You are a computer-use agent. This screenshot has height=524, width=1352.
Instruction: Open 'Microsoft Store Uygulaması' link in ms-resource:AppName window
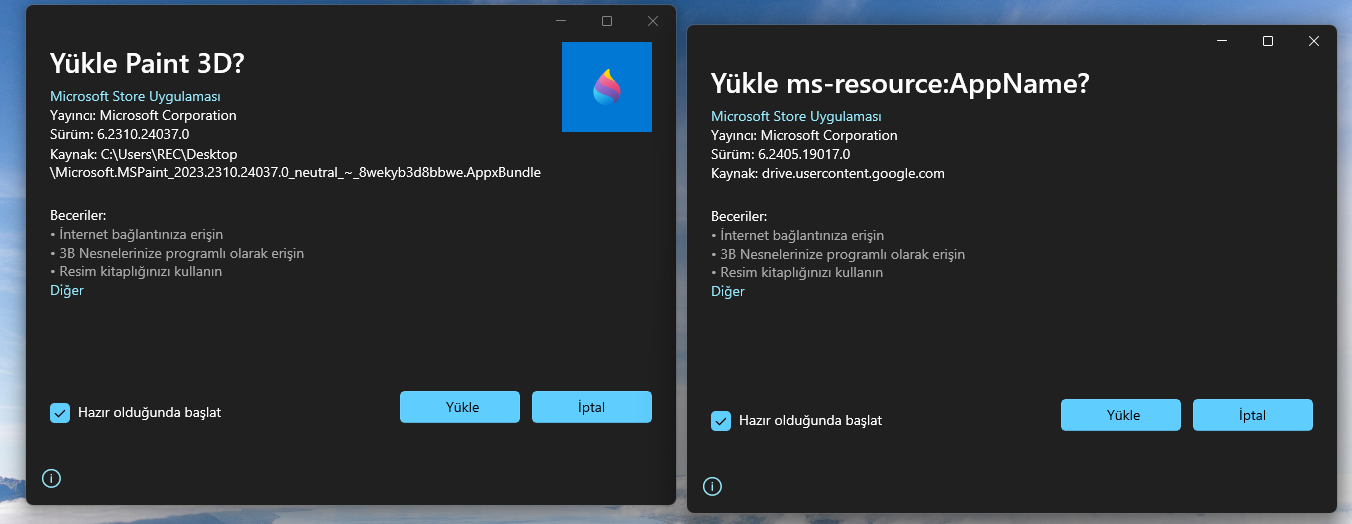pos(796,116)
